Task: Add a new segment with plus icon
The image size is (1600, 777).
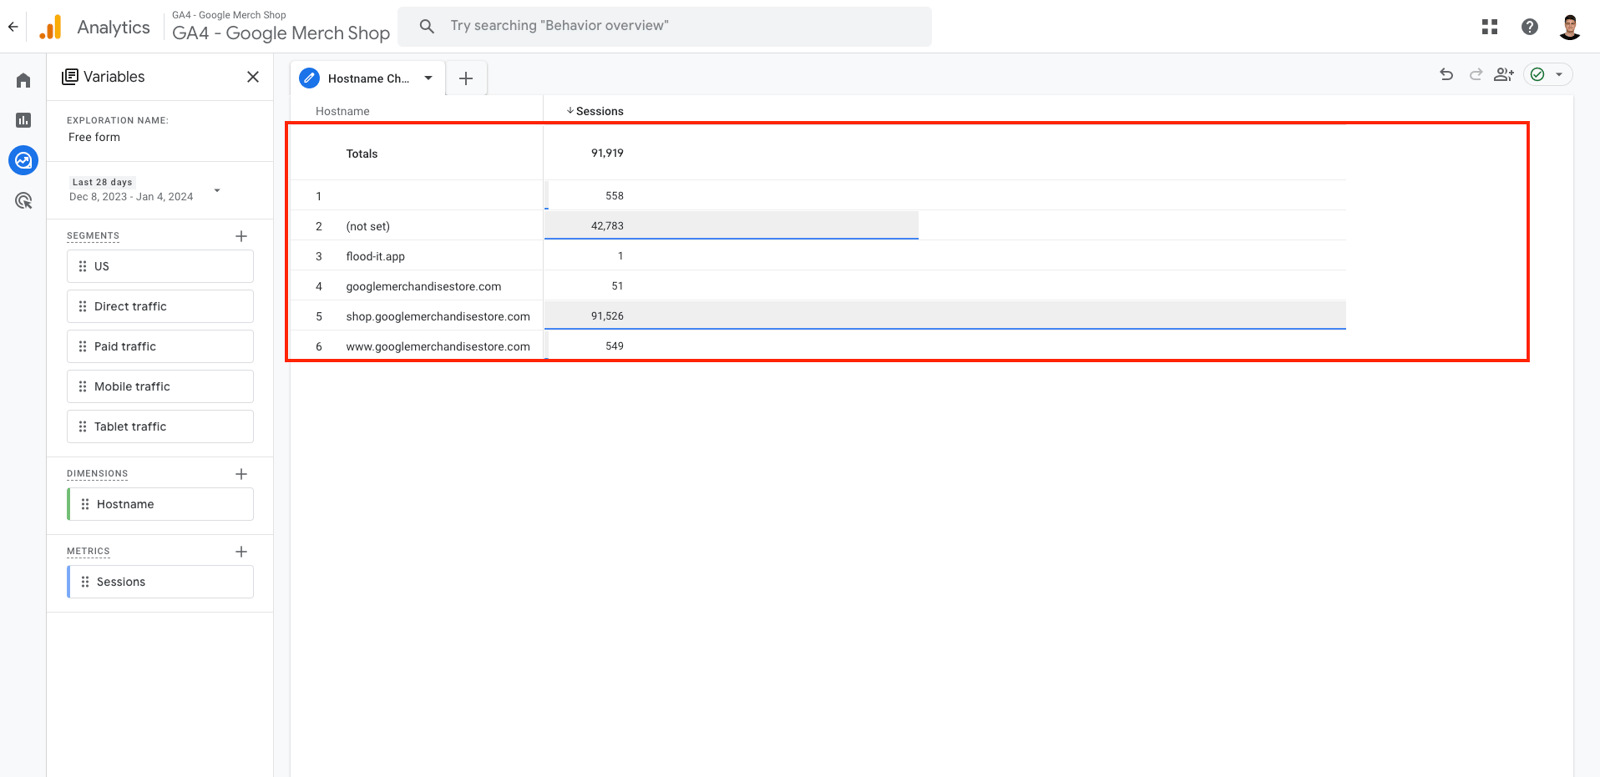Action: coord(241,236)
